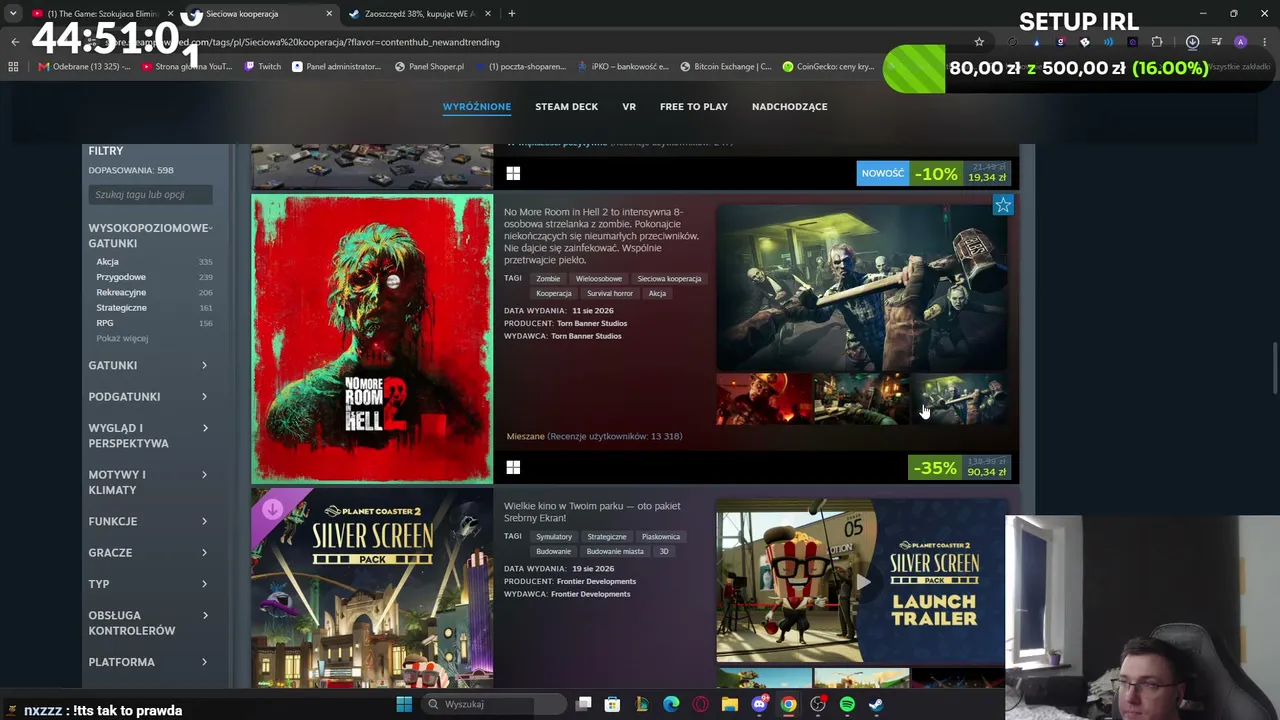The height and width of the screenshot is (720, 1280).
Task: Open the Windows Start menu
Action: [x=404, y=704]
